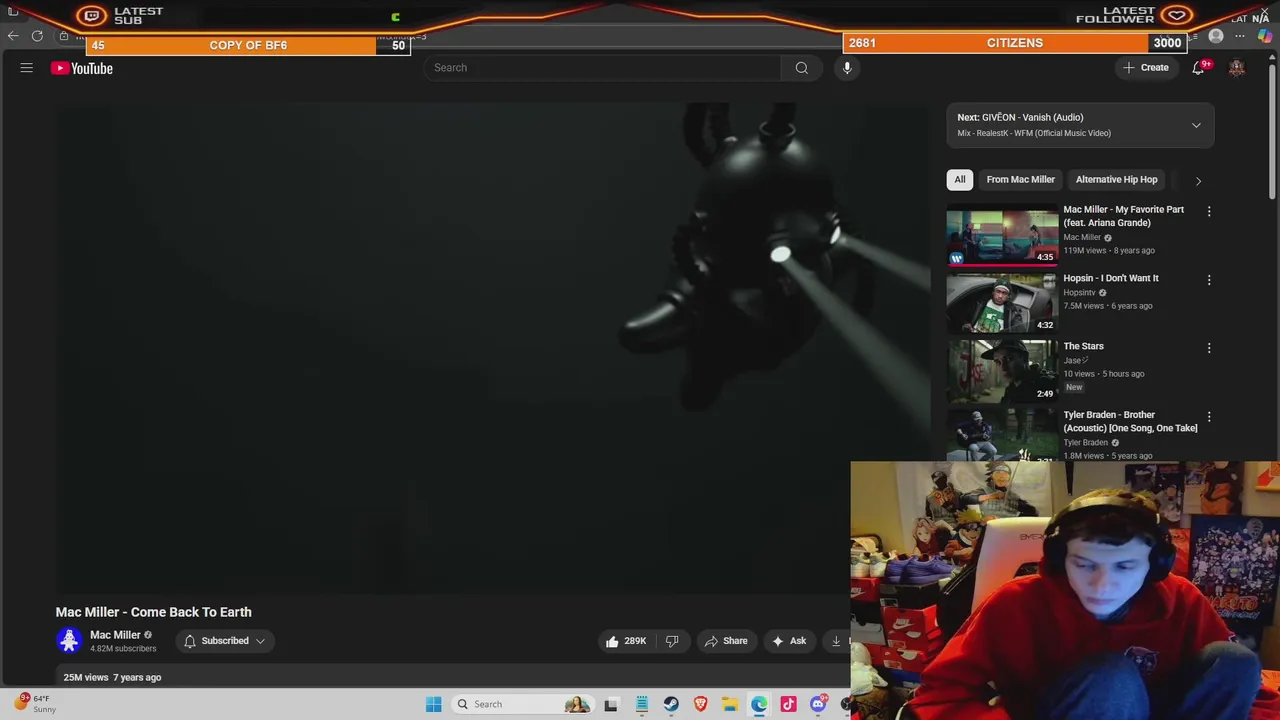Open Brave browser from taskbar
This screenshot has height=720, width=1280.
(700, 704)
